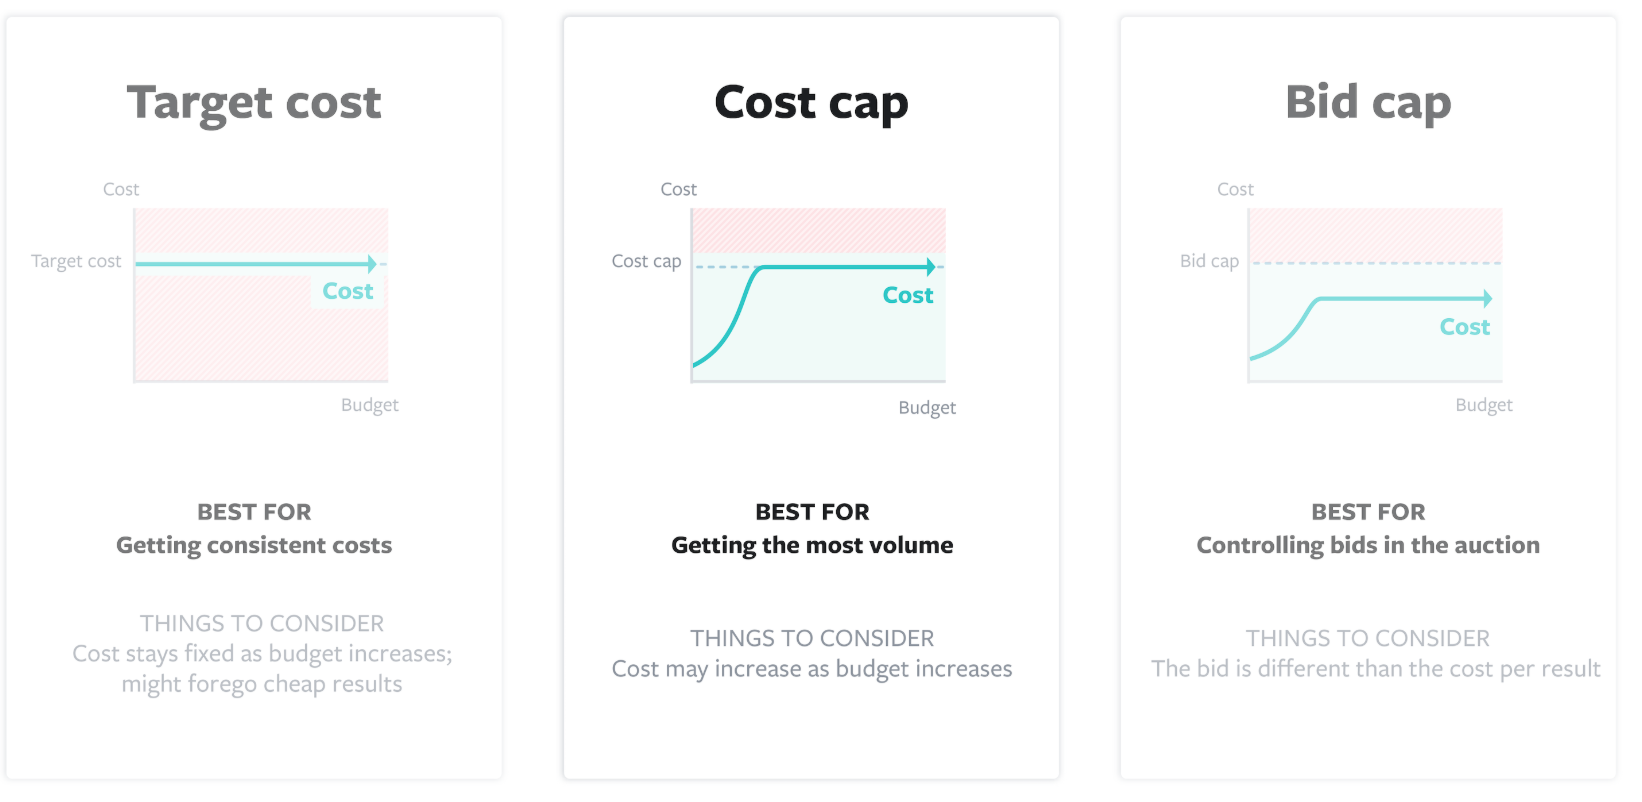Click 'Getting the most volume' text

point(812,545)
